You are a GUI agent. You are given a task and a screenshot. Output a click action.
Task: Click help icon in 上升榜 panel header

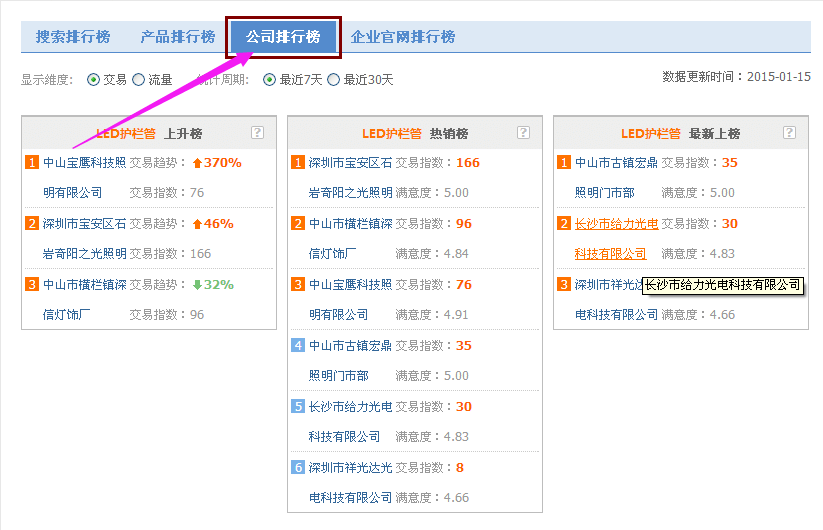(x=257, y=133)
